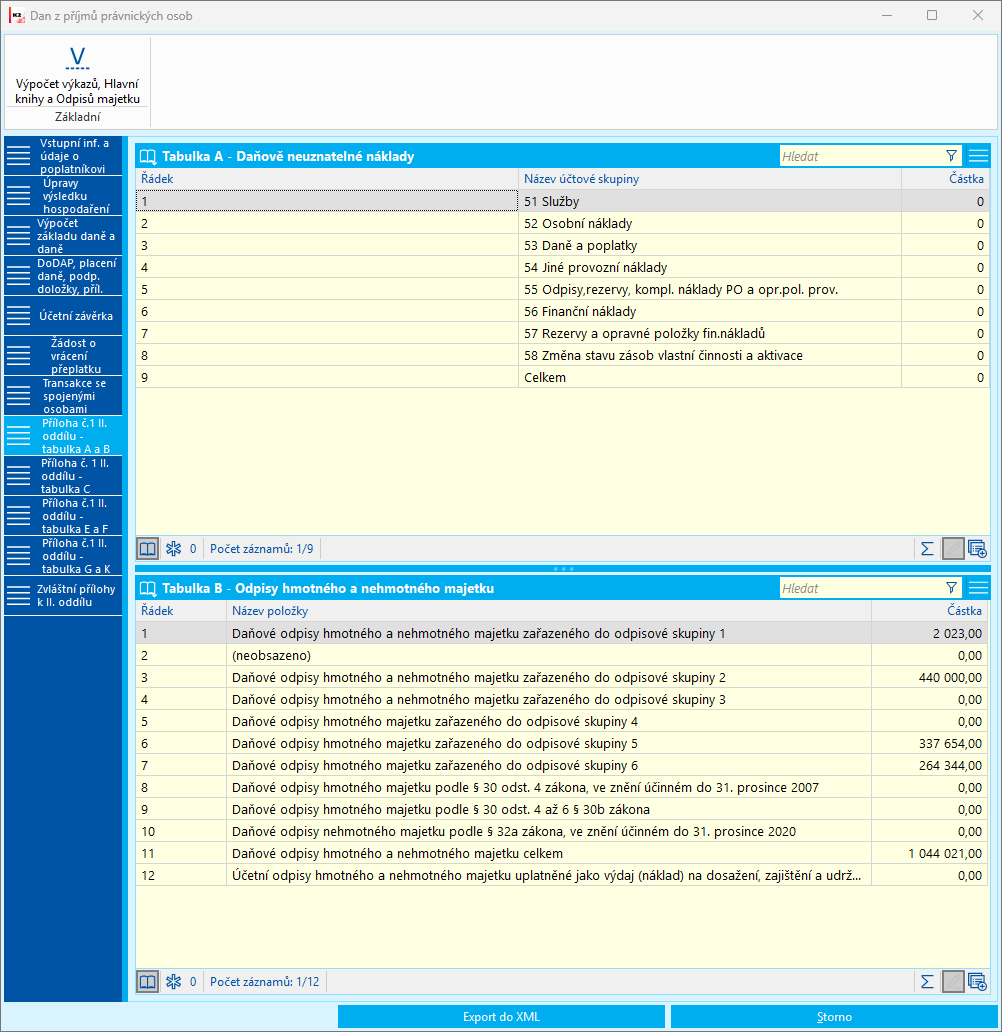
Task: Open hamburger menu of Tabulka A
Action: (978, 156)
